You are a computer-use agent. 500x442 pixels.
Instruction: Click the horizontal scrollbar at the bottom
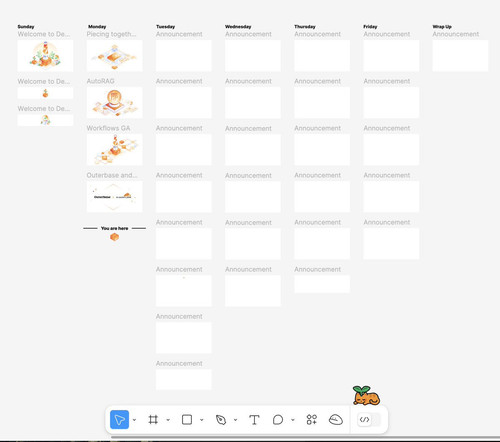point(305,437)
